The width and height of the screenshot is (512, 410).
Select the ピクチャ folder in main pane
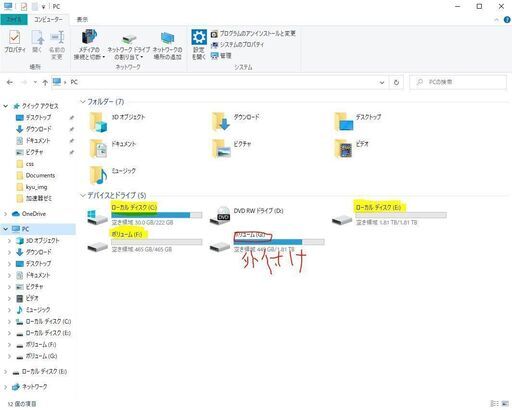click(232, 149)
